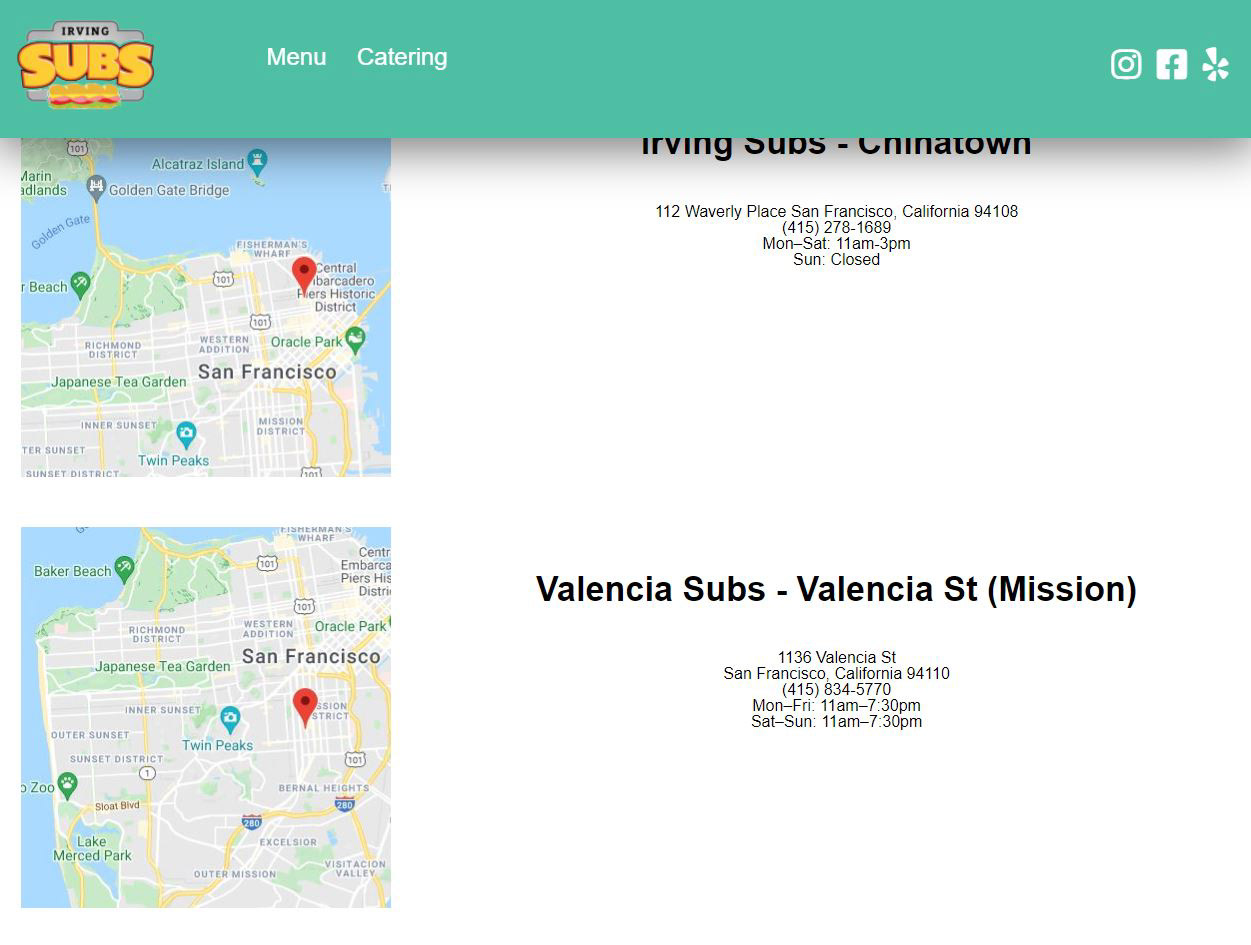1251x945 pixels.
Task: Click 'San Francisco' label on Valencia map
Action: [311, 656]
